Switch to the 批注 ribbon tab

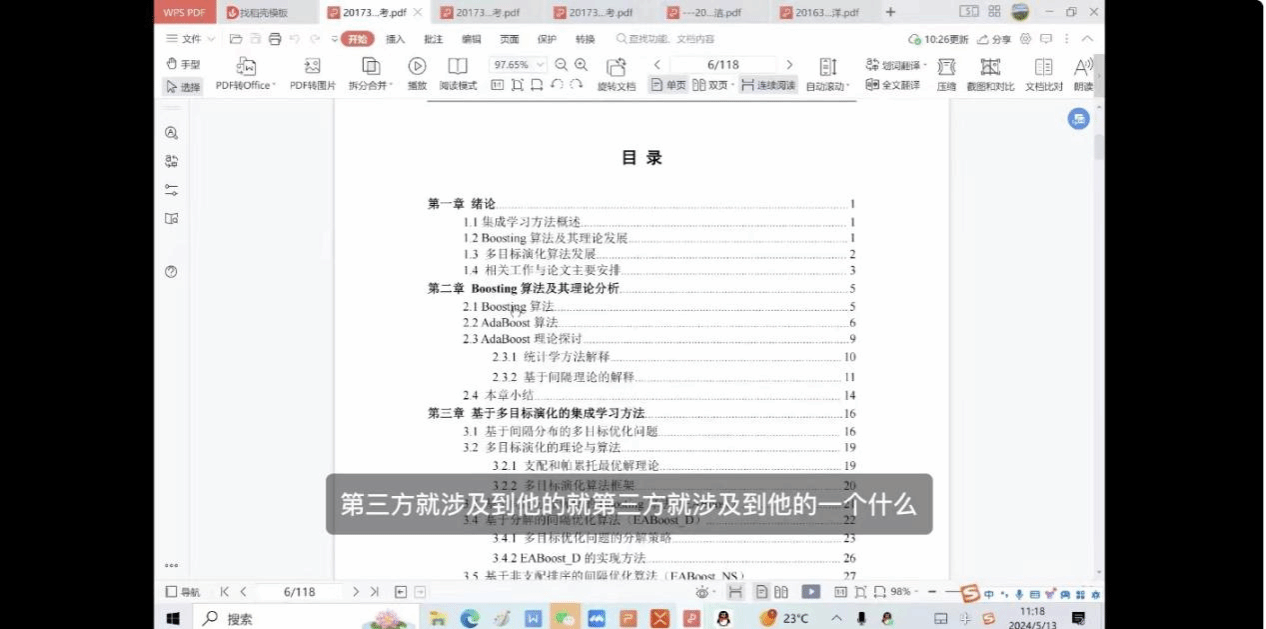point(433,39)
